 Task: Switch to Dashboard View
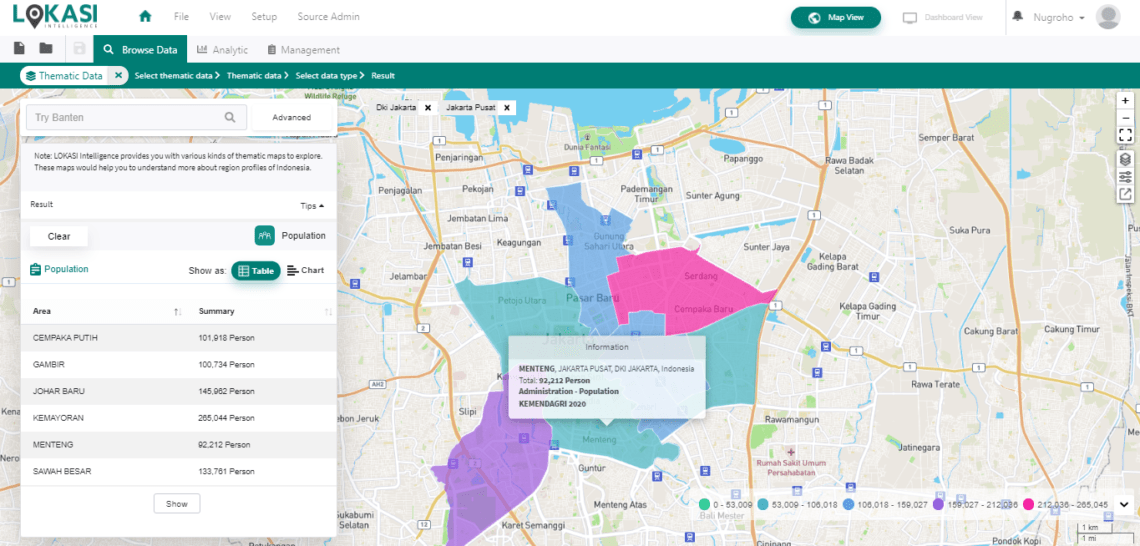[942, 18]
